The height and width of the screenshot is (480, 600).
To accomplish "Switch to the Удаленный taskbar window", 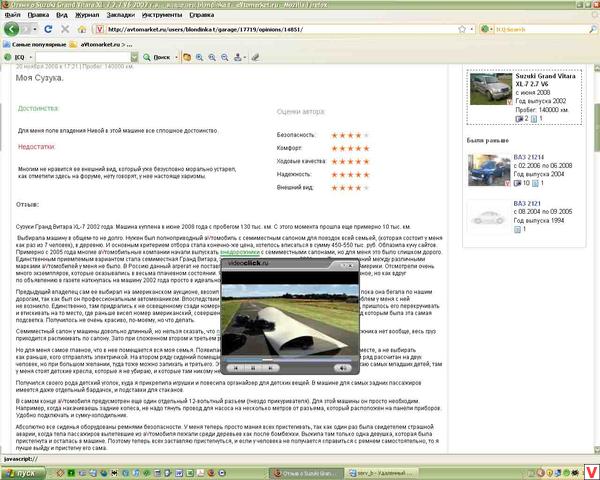I will 380,473.
